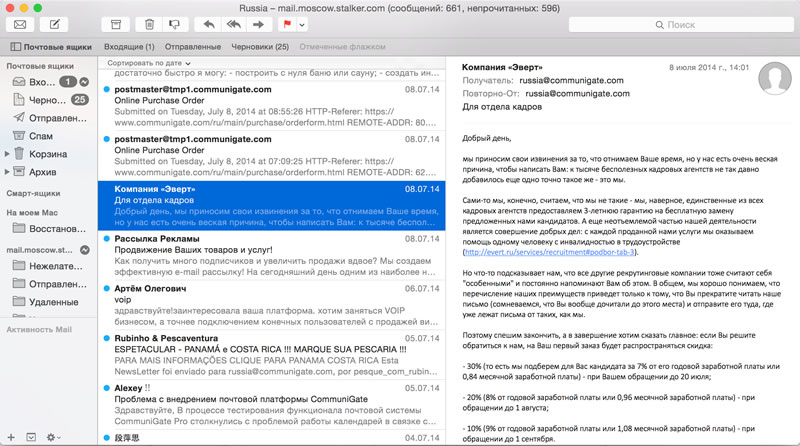This screenshot has width=800, height=446.
Task: Click the unread dot of Alexey message
Action: [107, 388]
